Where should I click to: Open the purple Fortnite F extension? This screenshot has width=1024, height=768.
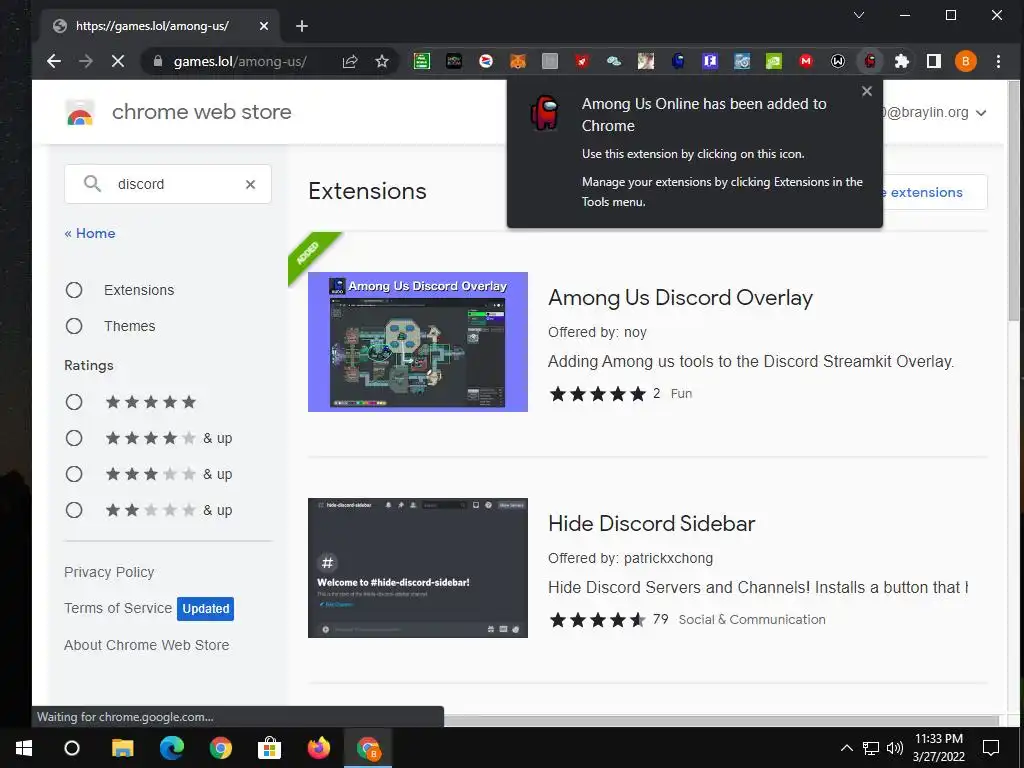(710, 61)
